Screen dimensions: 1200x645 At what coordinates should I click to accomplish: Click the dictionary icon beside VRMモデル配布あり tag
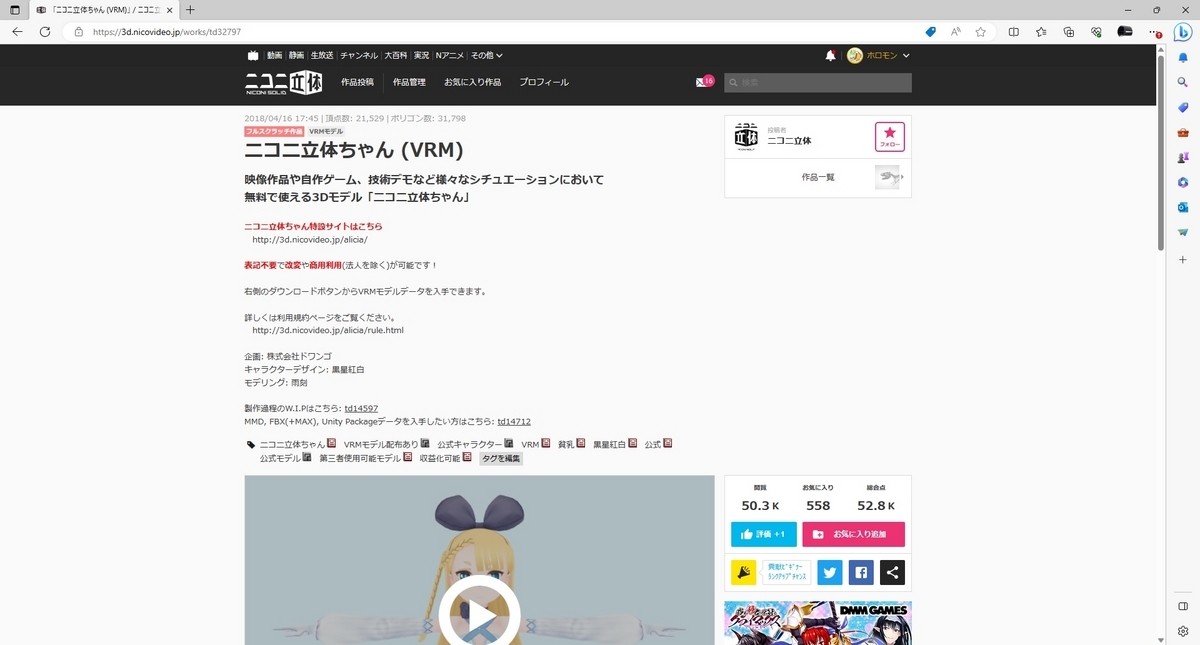point(425,443)
